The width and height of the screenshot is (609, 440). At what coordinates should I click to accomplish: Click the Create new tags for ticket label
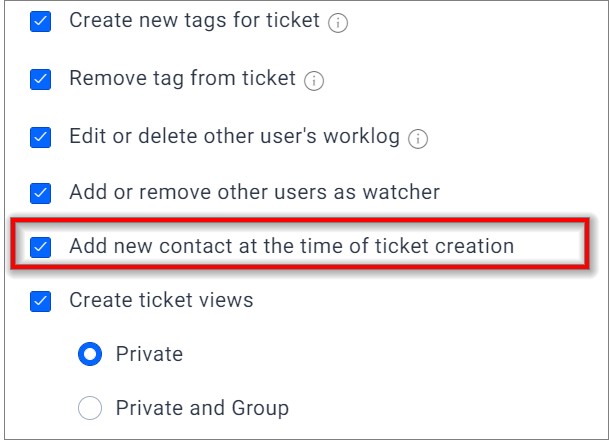(x=194, y=20)
